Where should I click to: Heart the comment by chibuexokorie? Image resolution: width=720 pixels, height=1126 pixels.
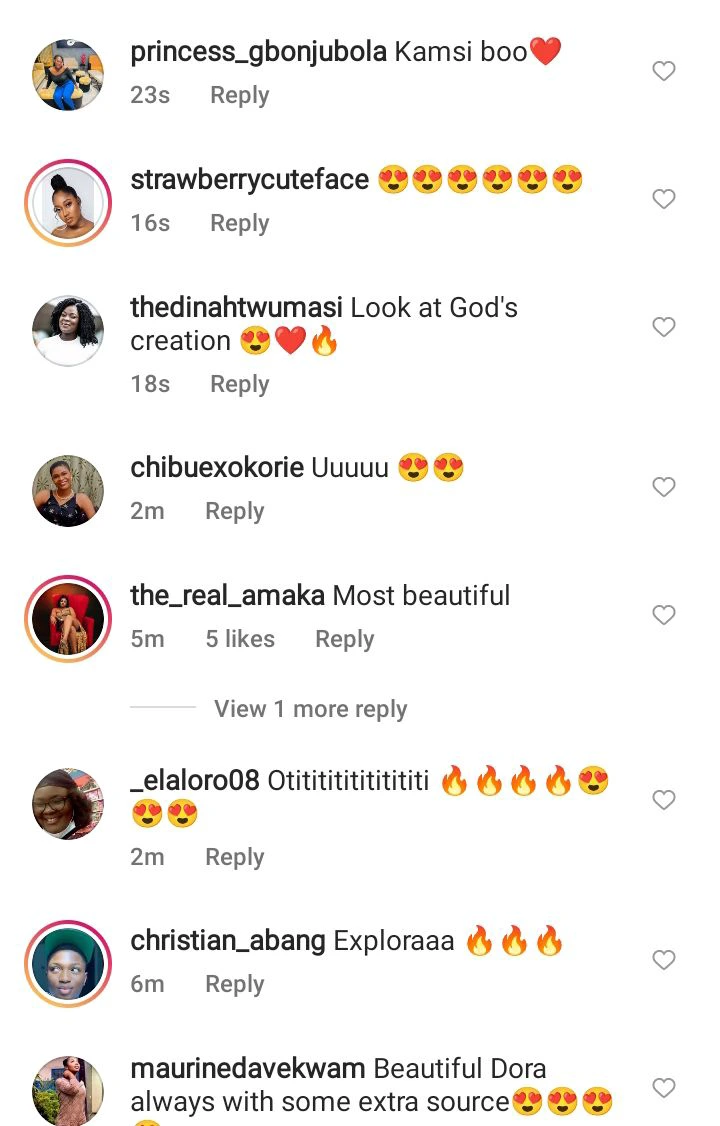coord(664,487)
